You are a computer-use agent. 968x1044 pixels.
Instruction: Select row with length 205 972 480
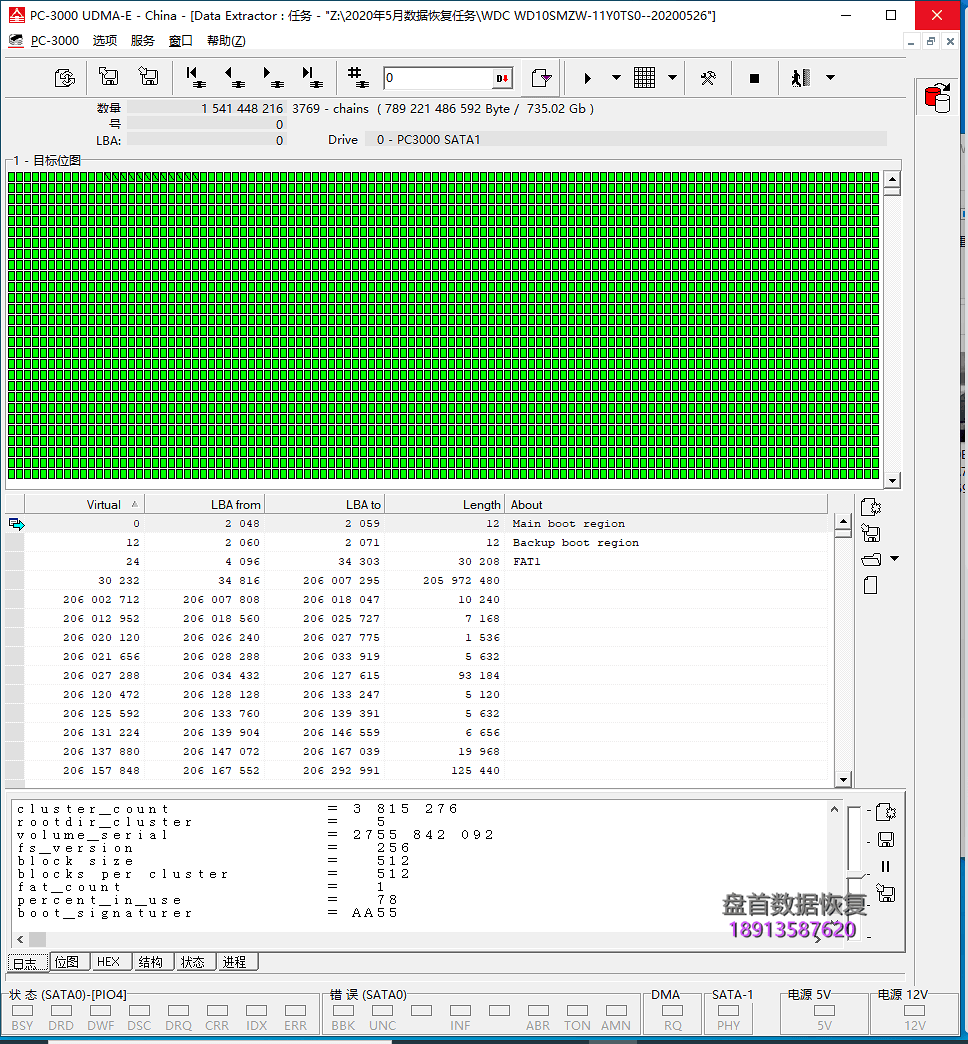tap(416, 581)
